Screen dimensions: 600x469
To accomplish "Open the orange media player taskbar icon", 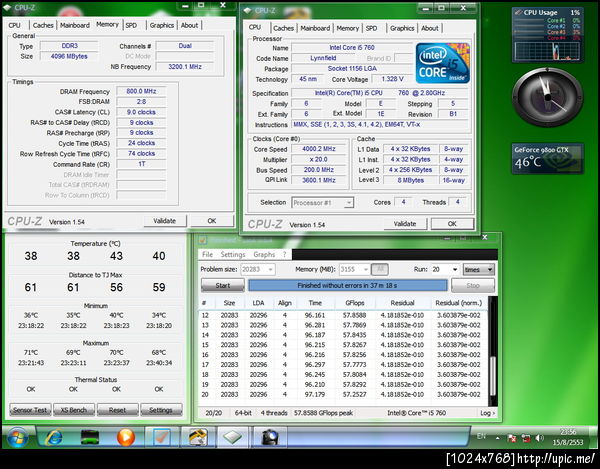I will pos(124,437).
